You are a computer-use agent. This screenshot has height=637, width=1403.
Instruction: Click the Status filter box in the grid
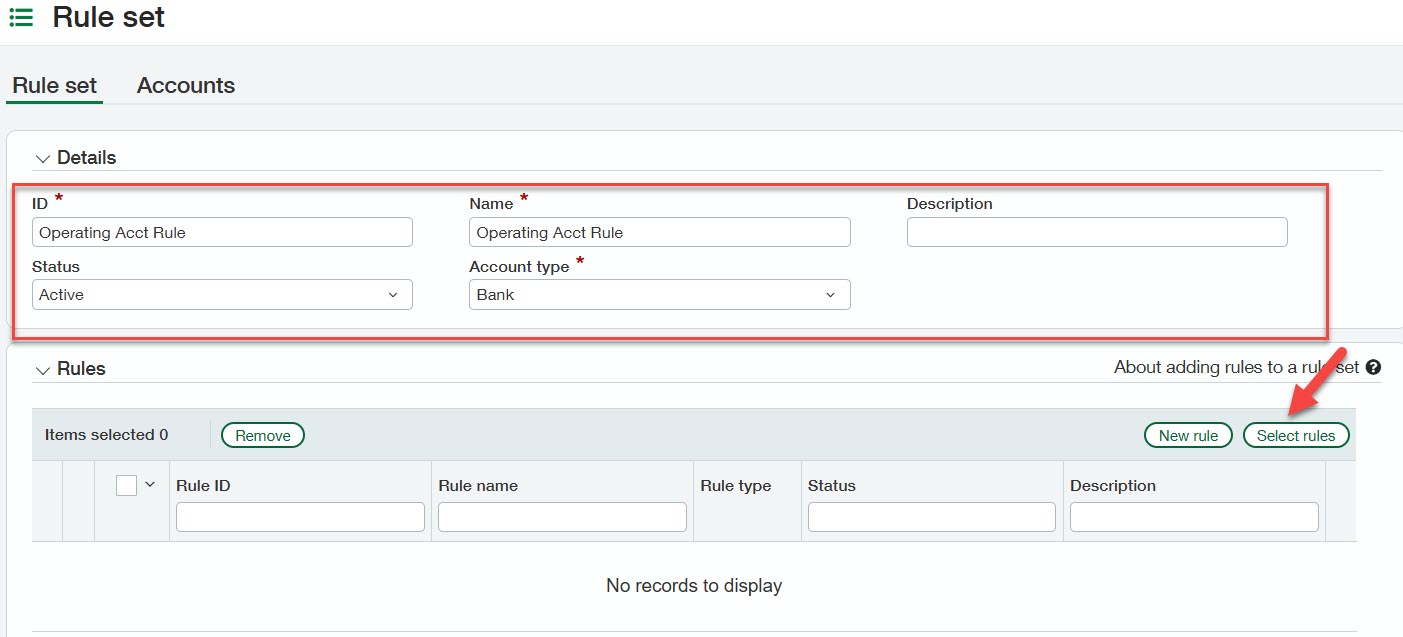[930, 516]
